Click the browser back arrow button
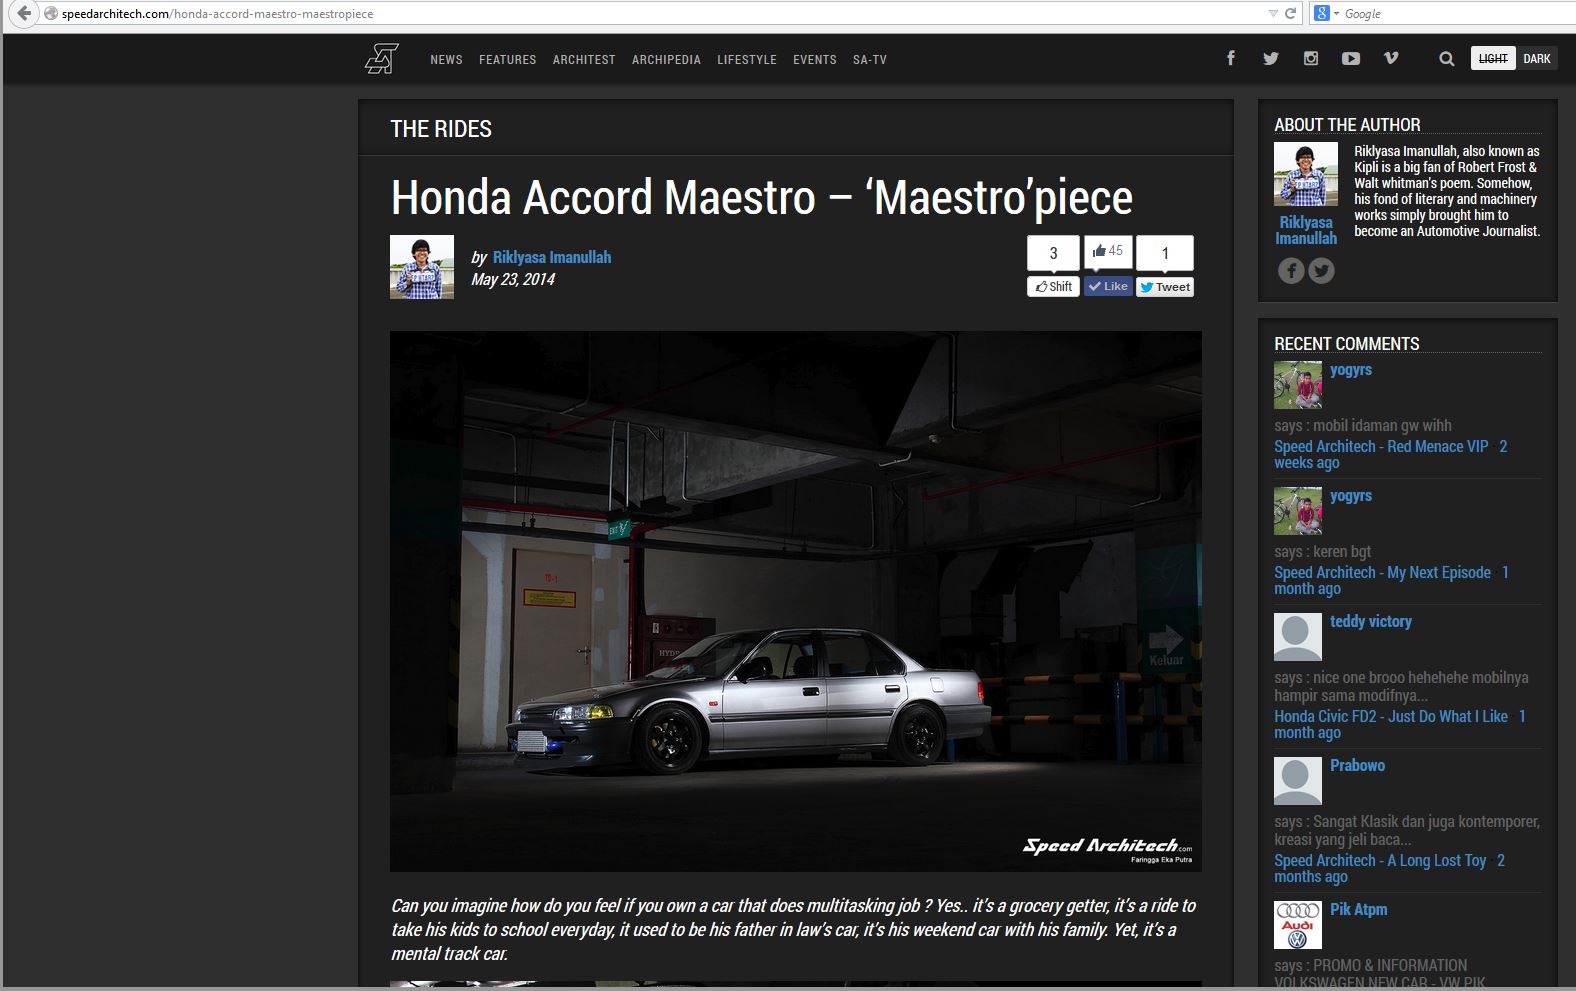The image size is (1576, 991). pos(24,14)
